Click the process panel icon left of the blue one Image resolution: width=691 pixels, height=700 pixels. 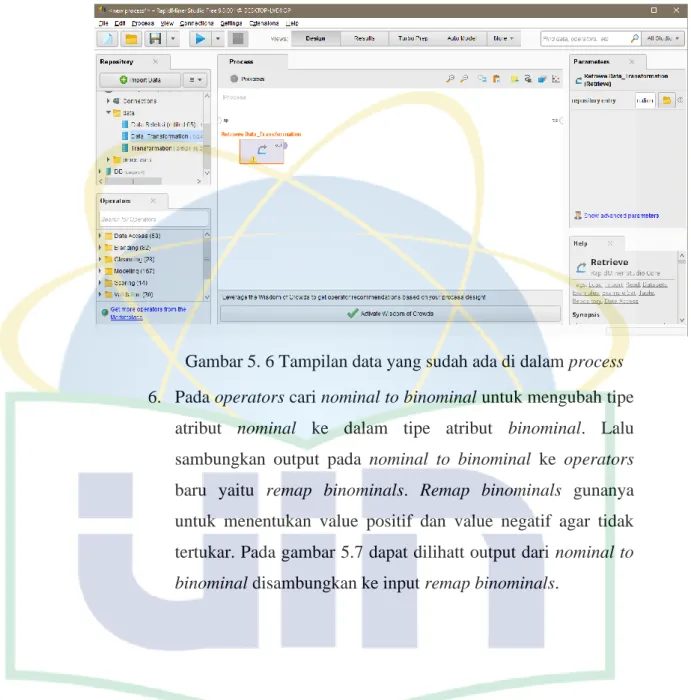528,79
